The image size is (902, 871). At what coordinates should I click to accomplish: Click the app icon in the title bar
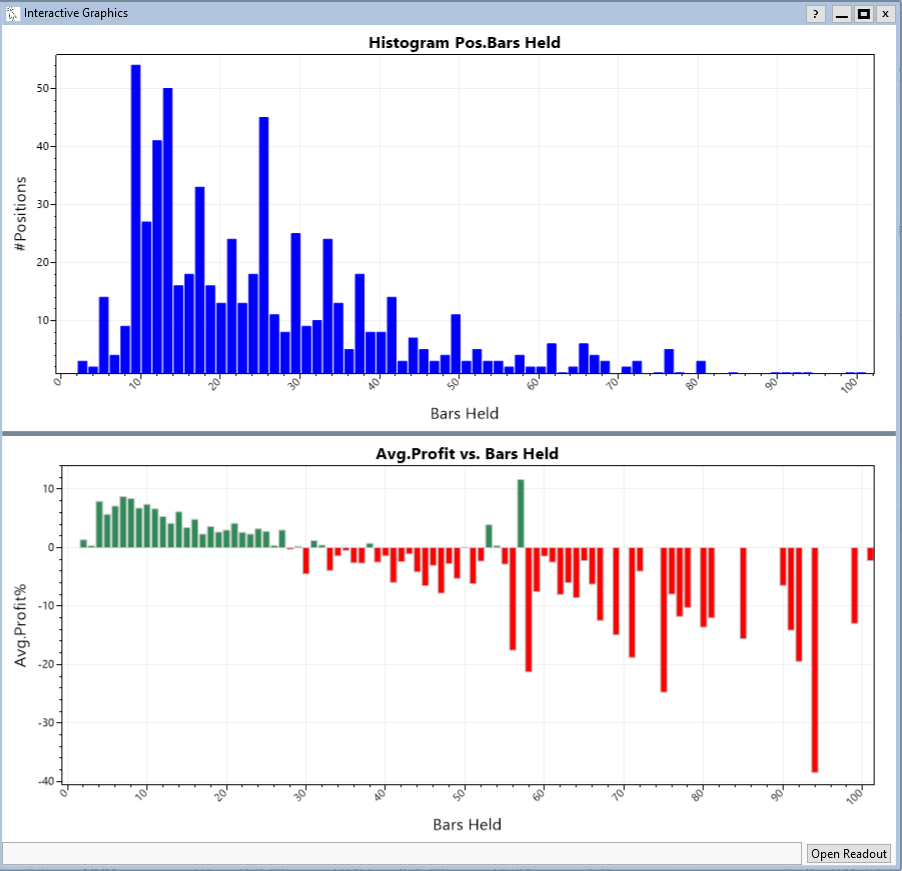tap(12, 14)
